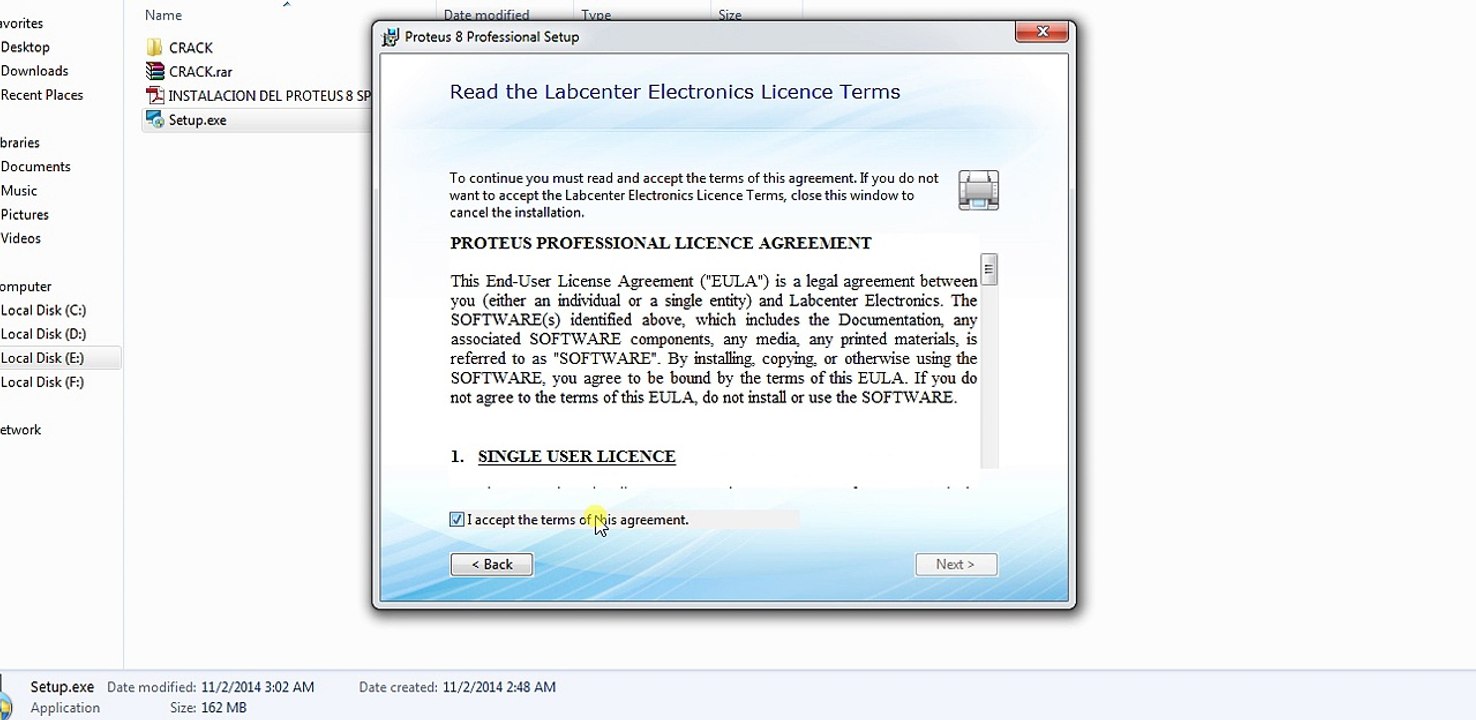Sort files by the Size column header

[730, 15]
